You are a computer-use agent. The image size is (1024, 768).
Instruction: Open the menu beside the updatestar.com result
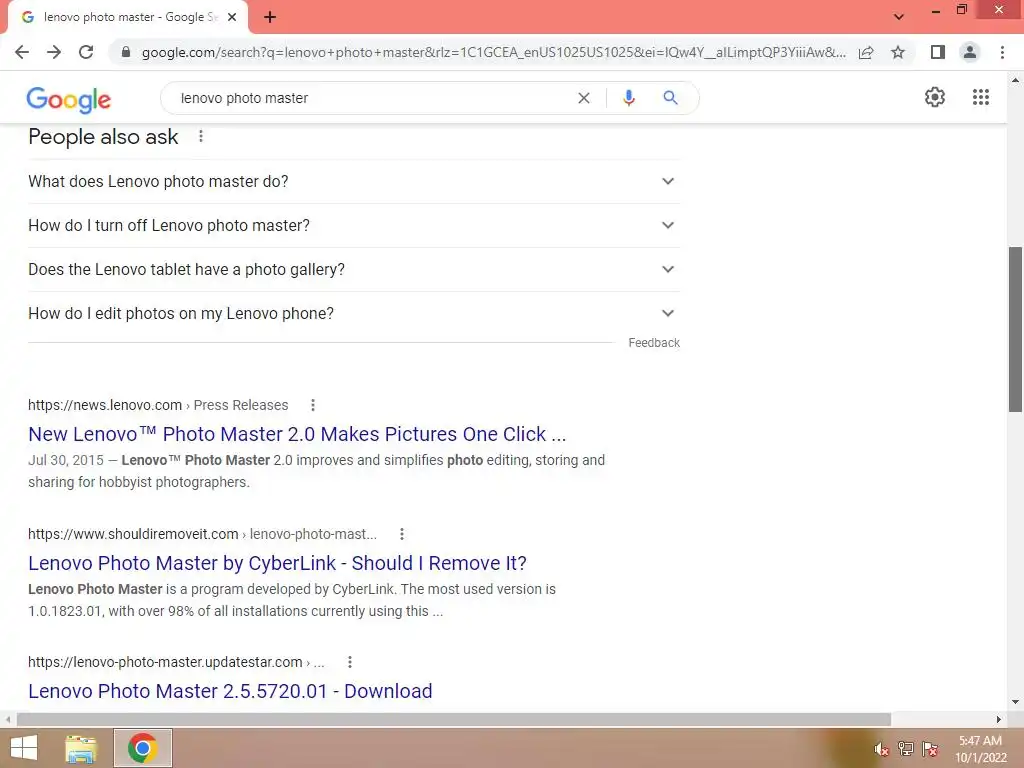click(x=350, y=662)
